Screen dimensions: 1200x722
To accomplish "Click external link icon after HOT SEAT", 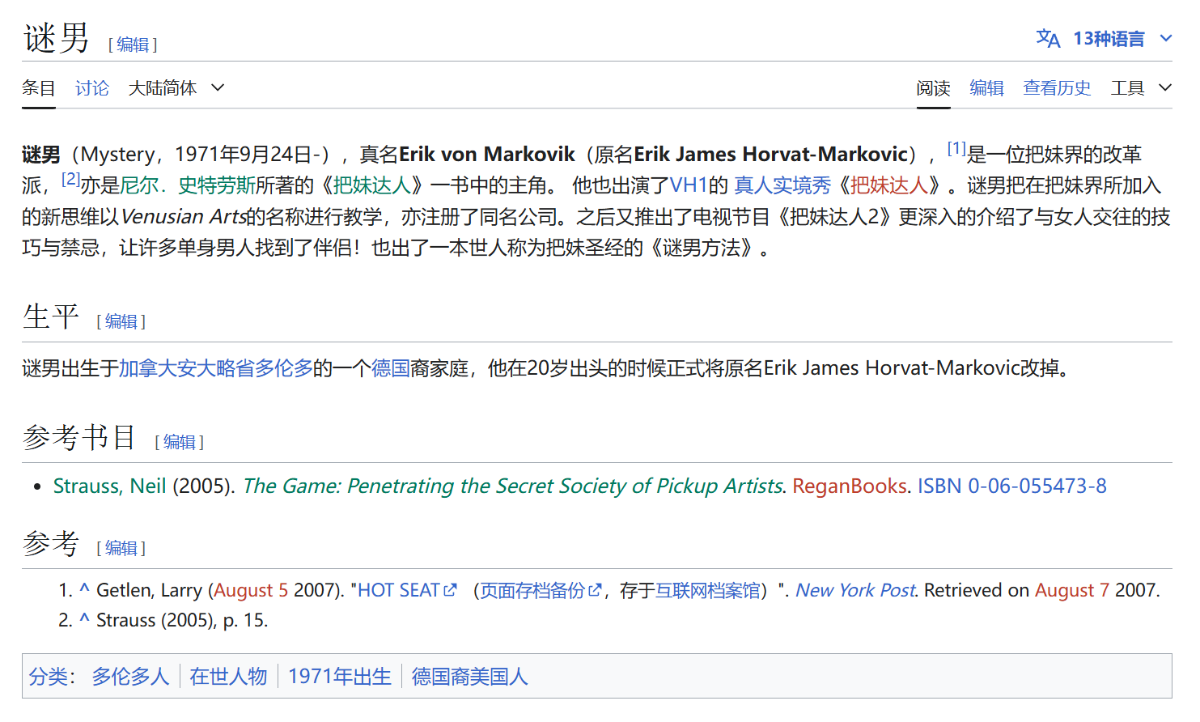I will (x=450, y=590).
